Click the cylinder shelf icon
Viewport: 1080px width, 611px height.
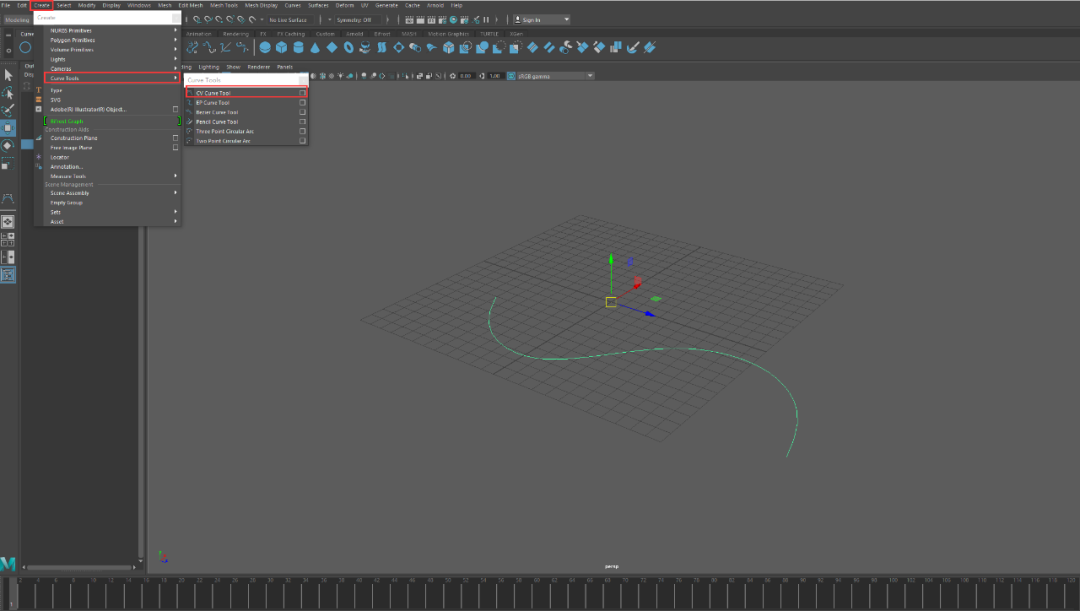point(298,48)
